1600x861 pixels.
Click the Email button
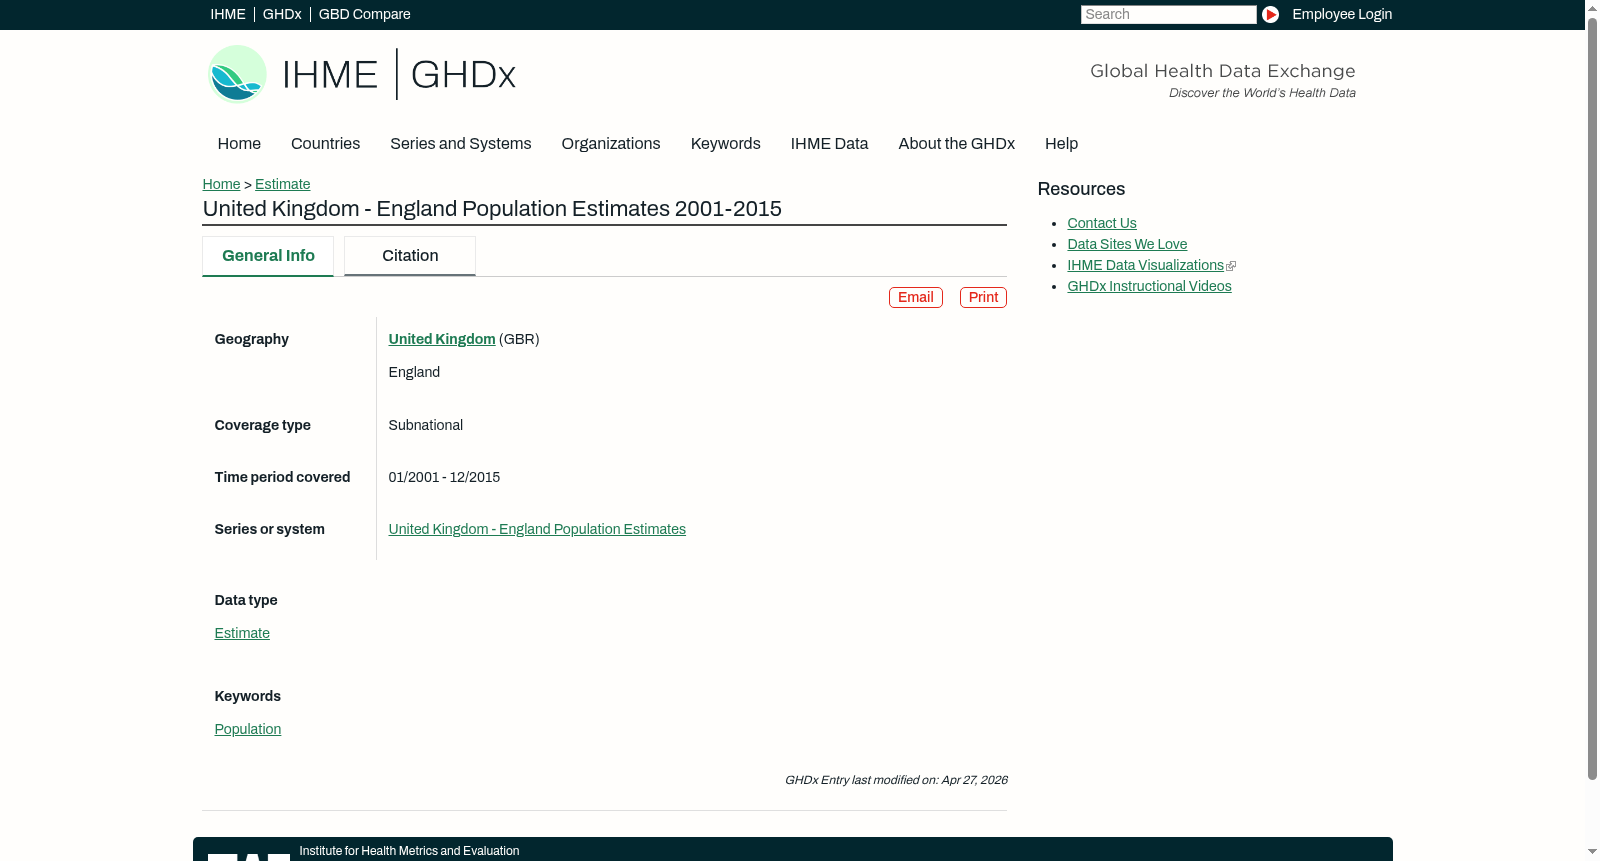(916, 297)
